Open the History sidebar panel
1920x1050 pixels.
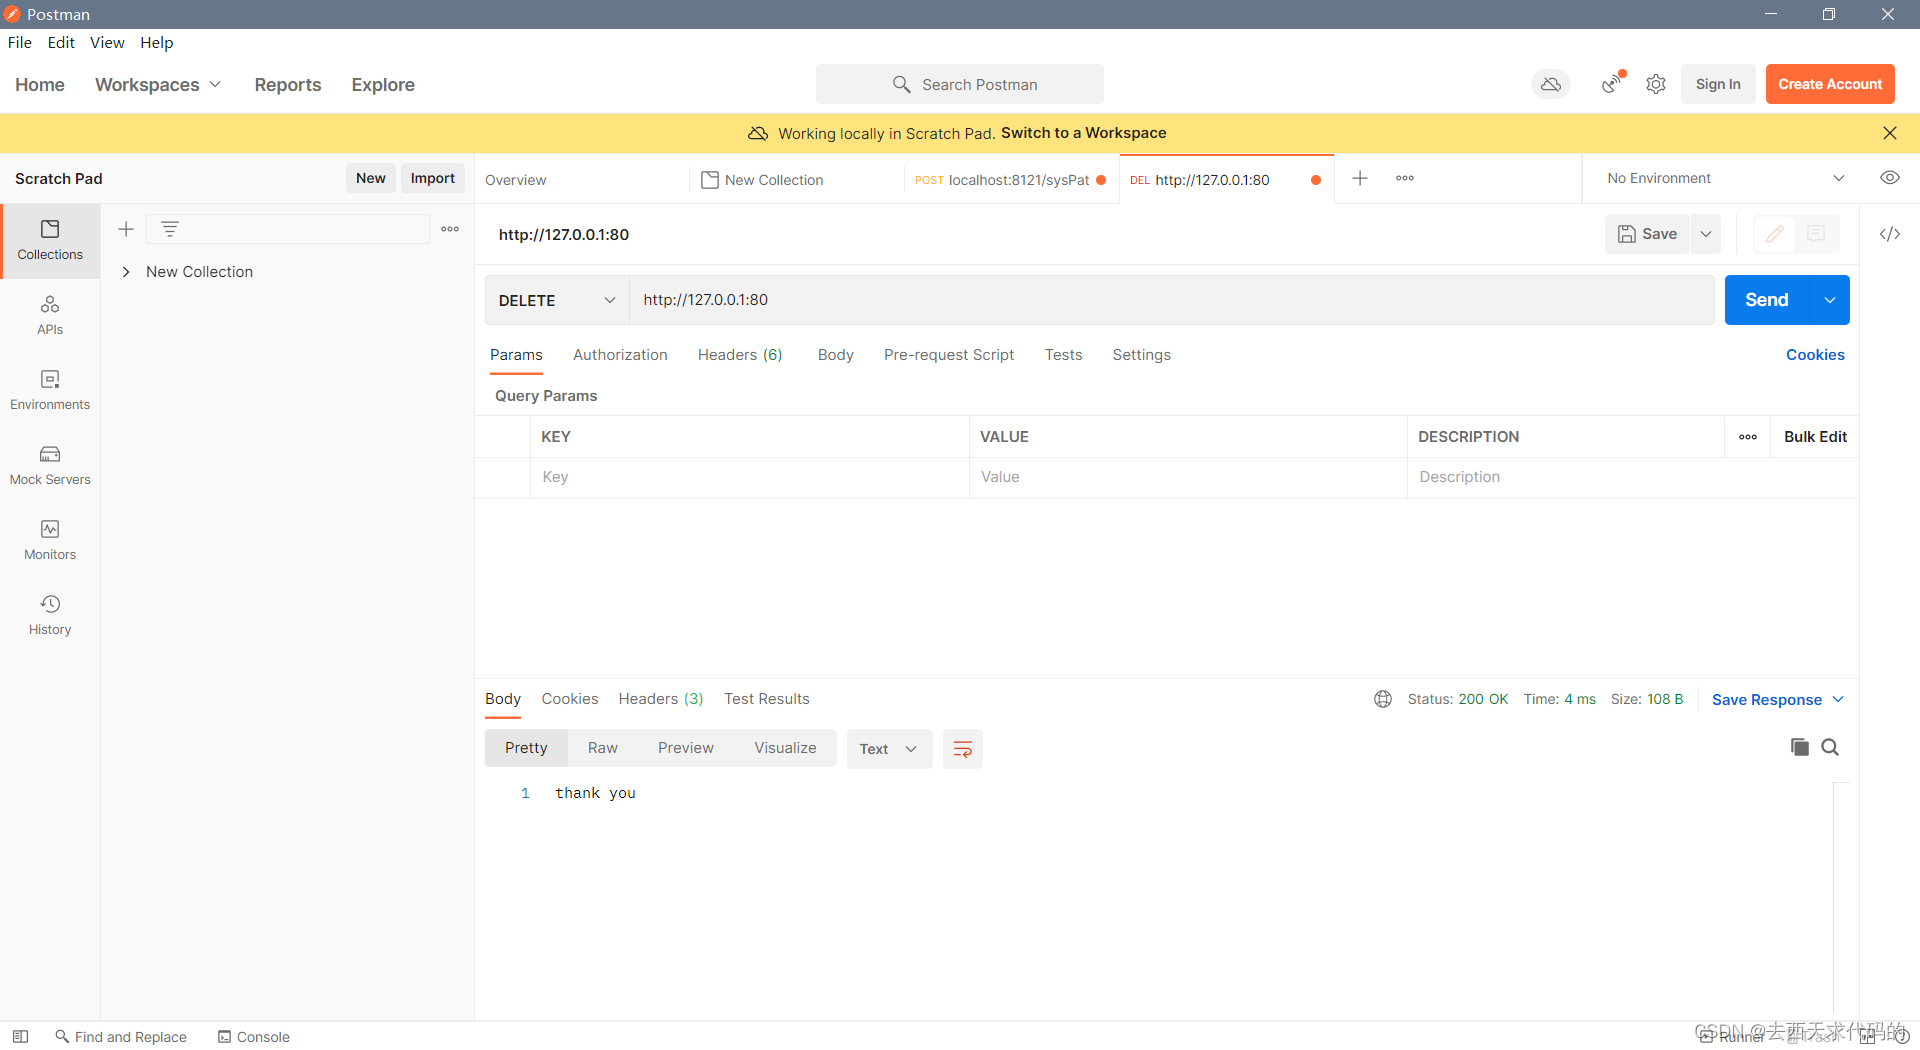pyautogui.click(x=50, y=615)
